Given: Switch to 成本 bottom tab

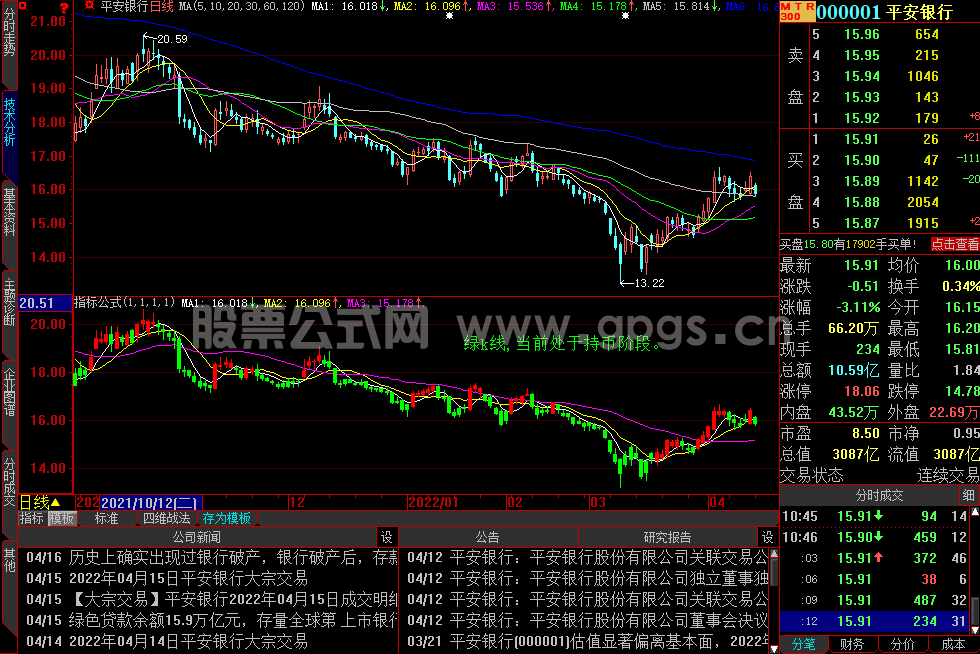Looking at the screenshot, I should [x=953, y=645].
